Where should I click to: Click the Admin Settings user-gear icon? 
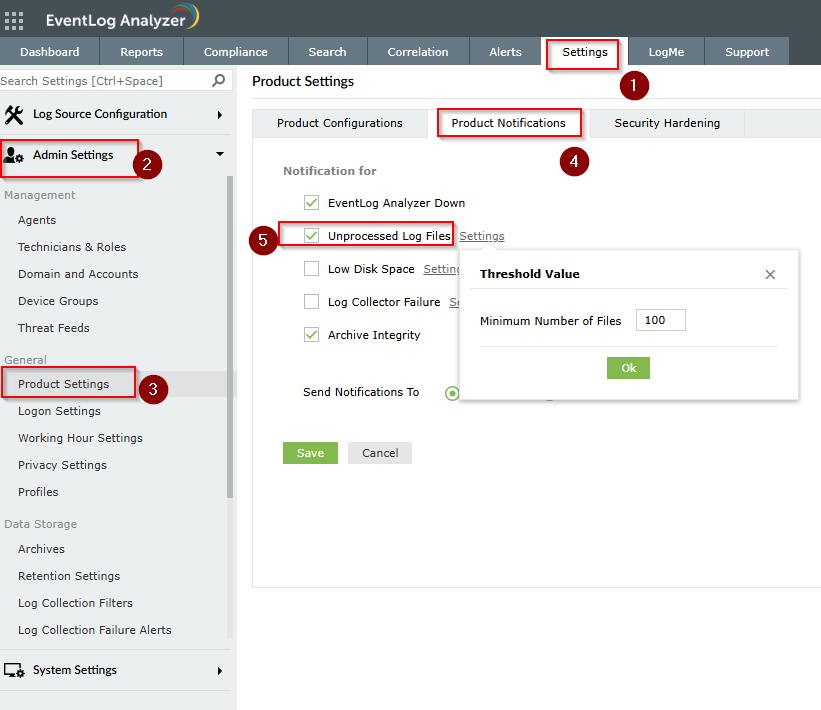14,155
